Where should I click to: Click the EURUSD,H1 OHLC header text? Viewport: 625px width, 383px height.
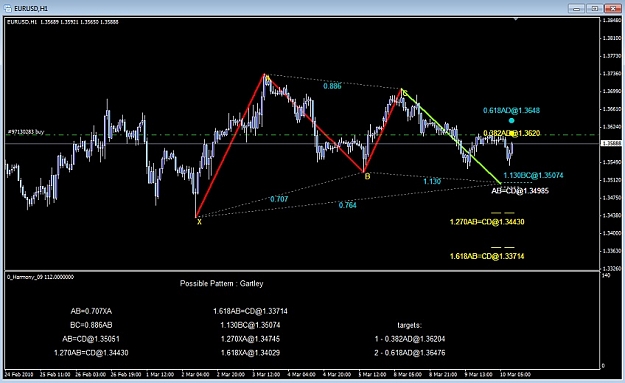(x=63, y=22)
